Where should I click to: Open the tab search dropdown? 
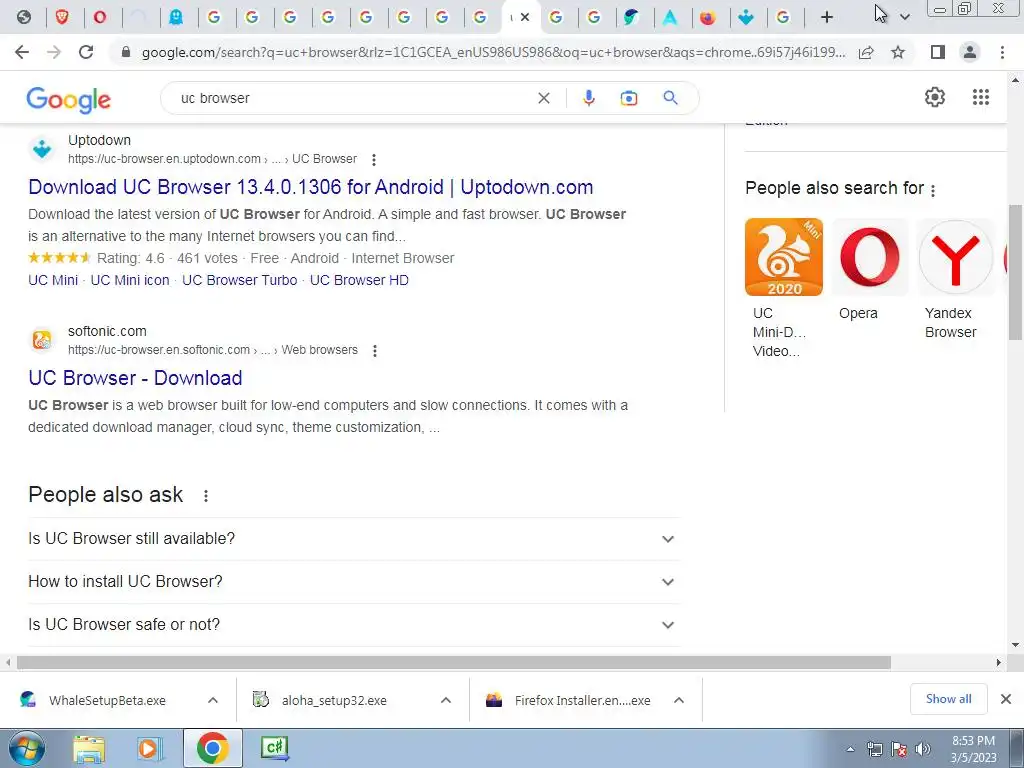904,17
